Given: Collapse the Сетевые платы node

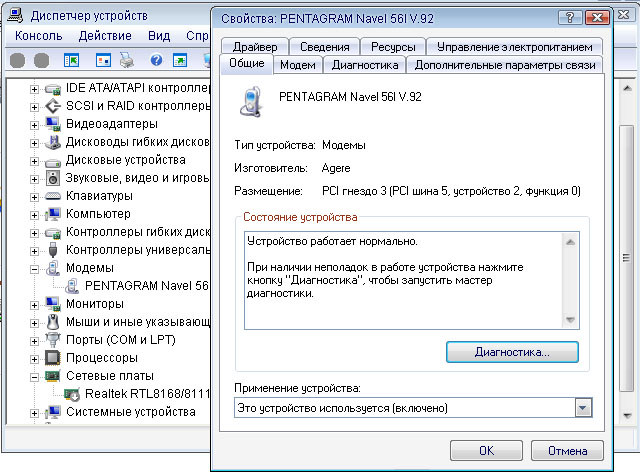Looking at the screenshot, I should point(34,377).
